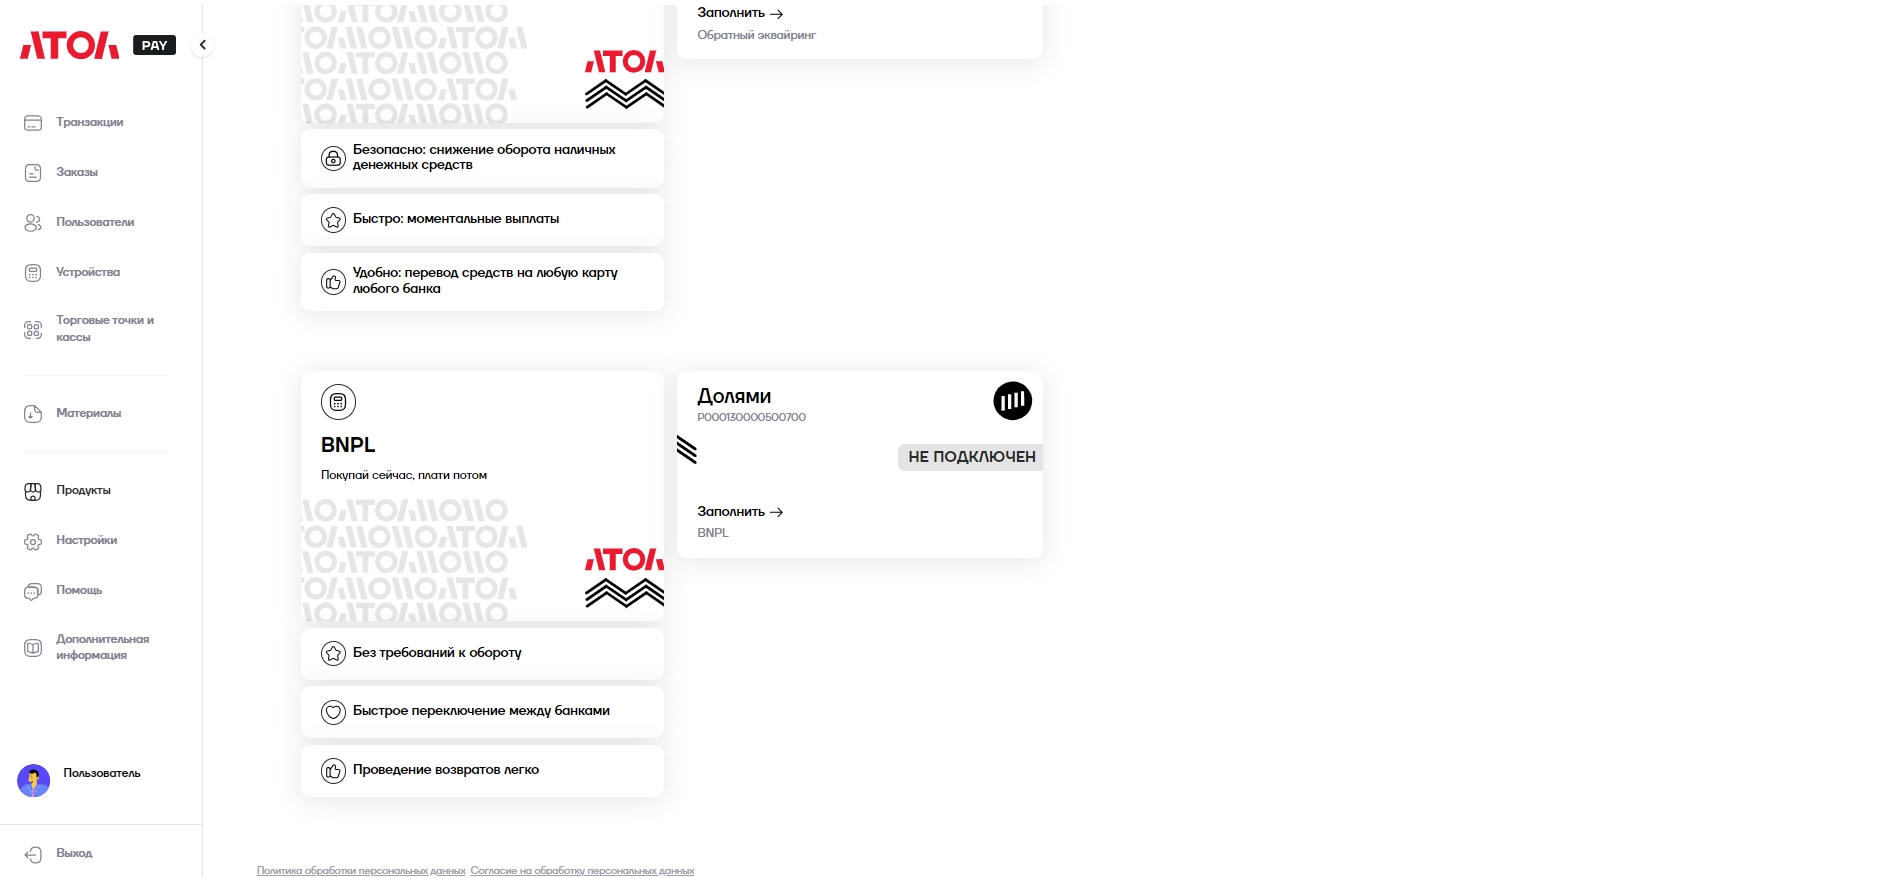Screen dimensions: 1883x878
Task: Click the Выход logout icon
Action: 33,854
